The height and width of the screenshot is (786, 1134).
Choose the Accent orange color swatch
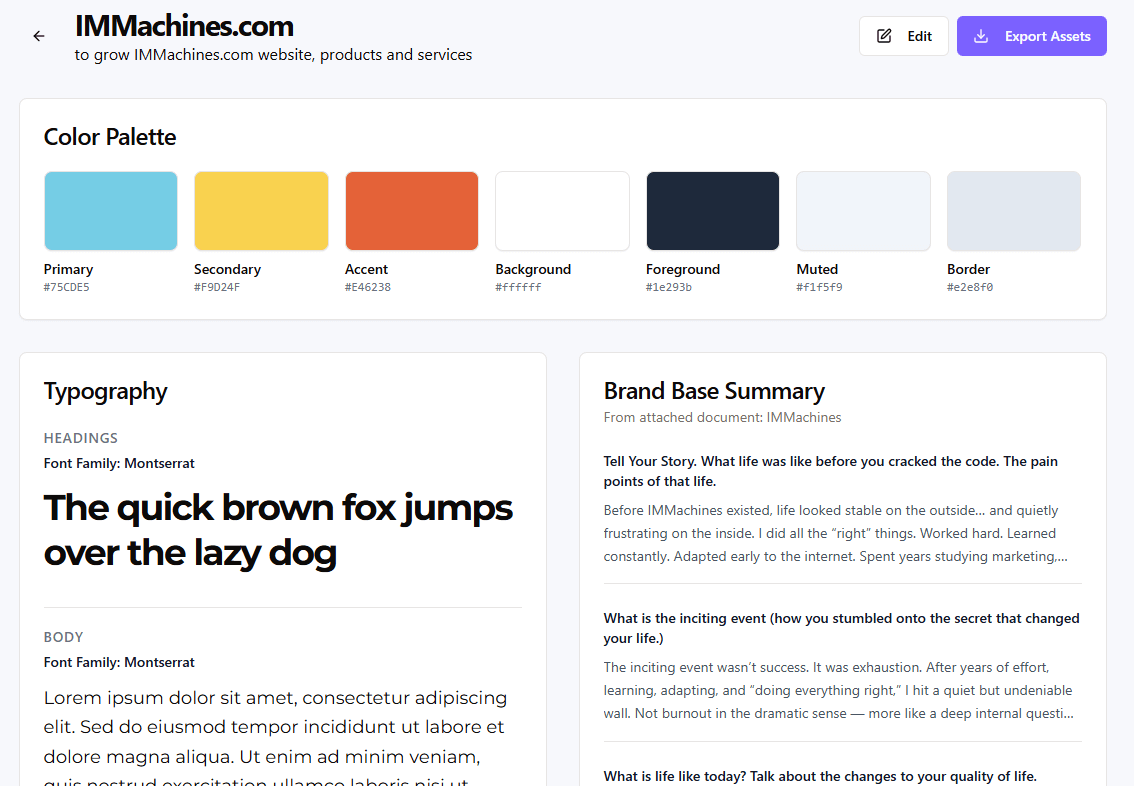[x=412, y=211]
